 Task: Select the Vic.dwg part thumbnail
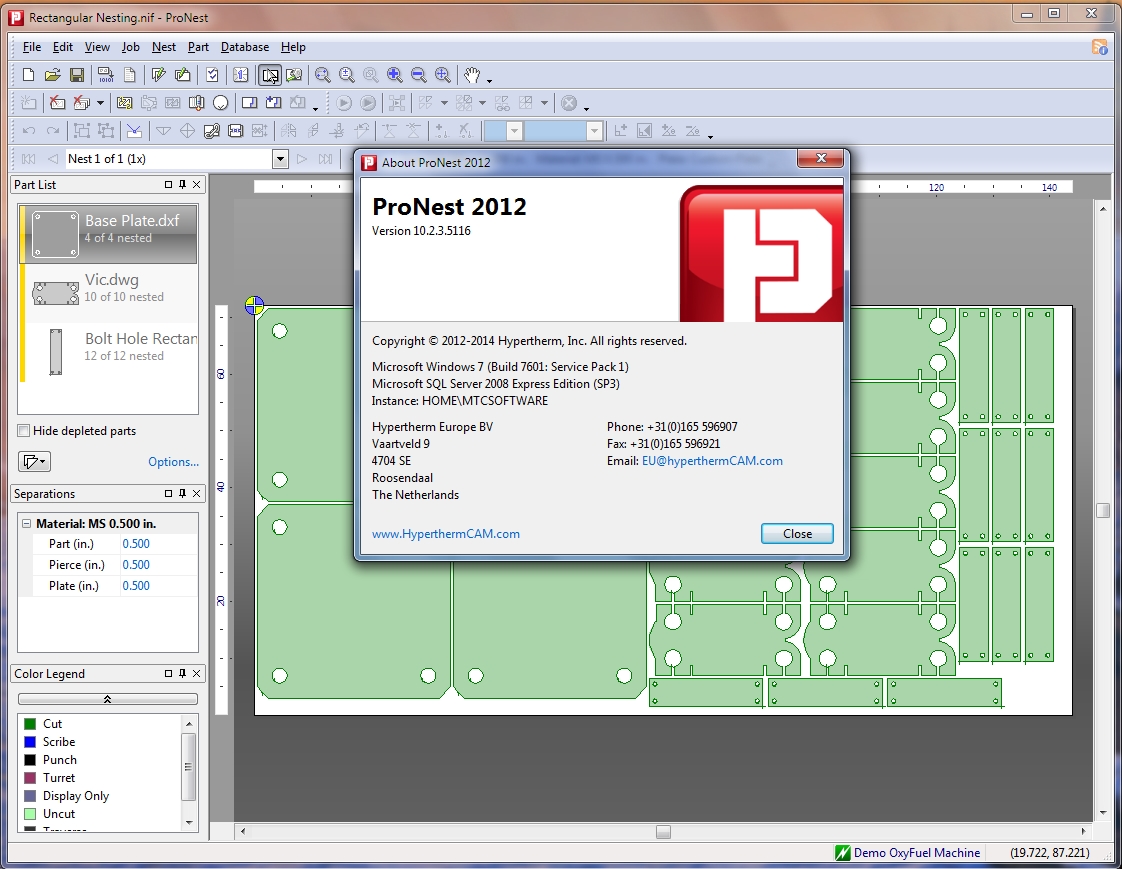point(56,292)
